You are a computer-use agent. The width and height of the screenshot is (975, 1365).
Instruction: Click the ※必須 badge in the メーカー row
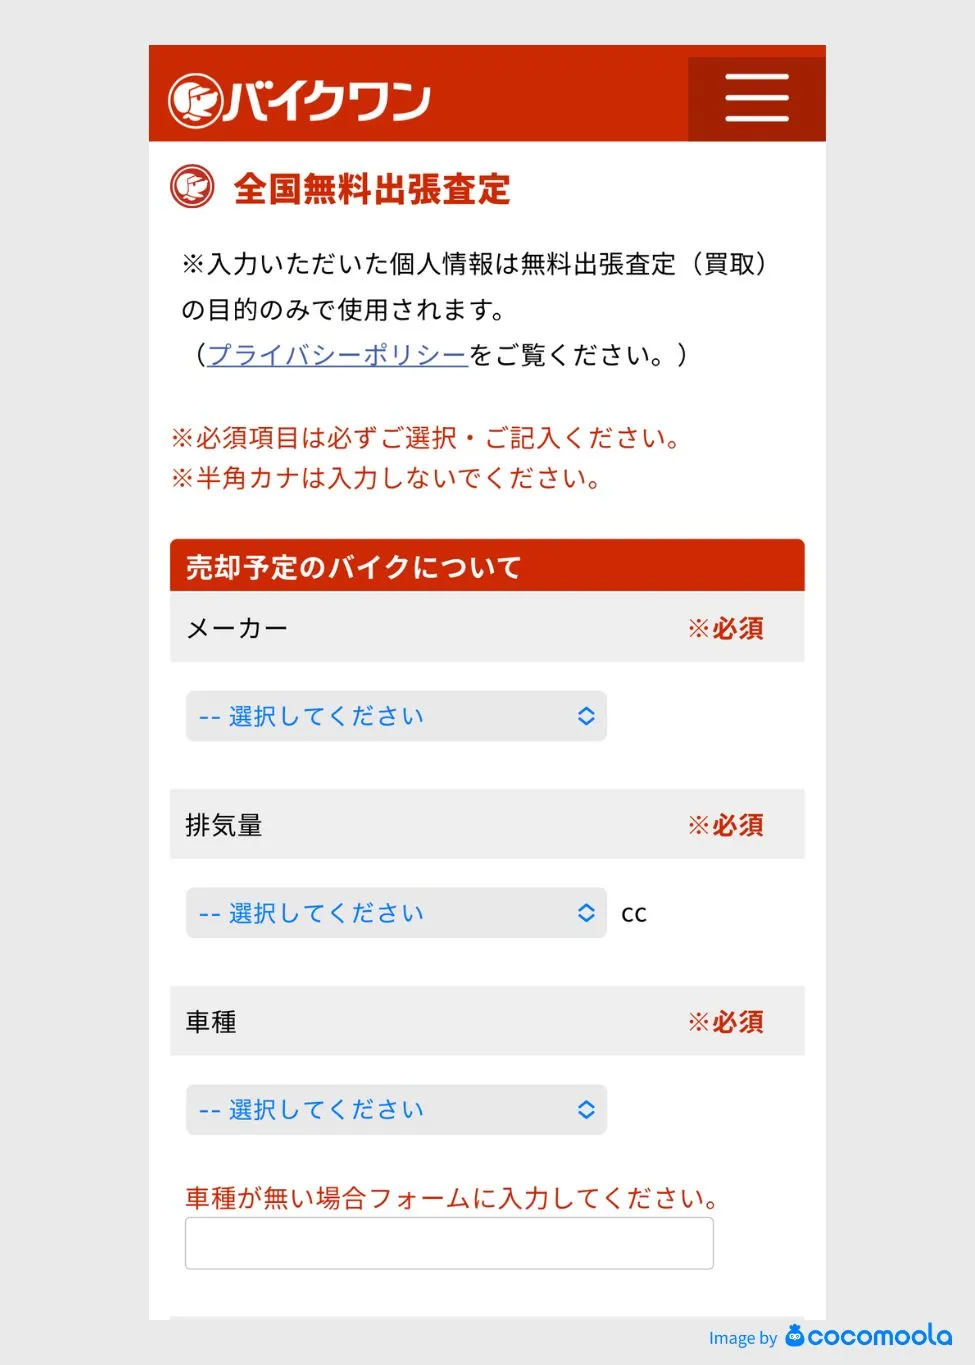pyautogui.click(x=726, y=628)
